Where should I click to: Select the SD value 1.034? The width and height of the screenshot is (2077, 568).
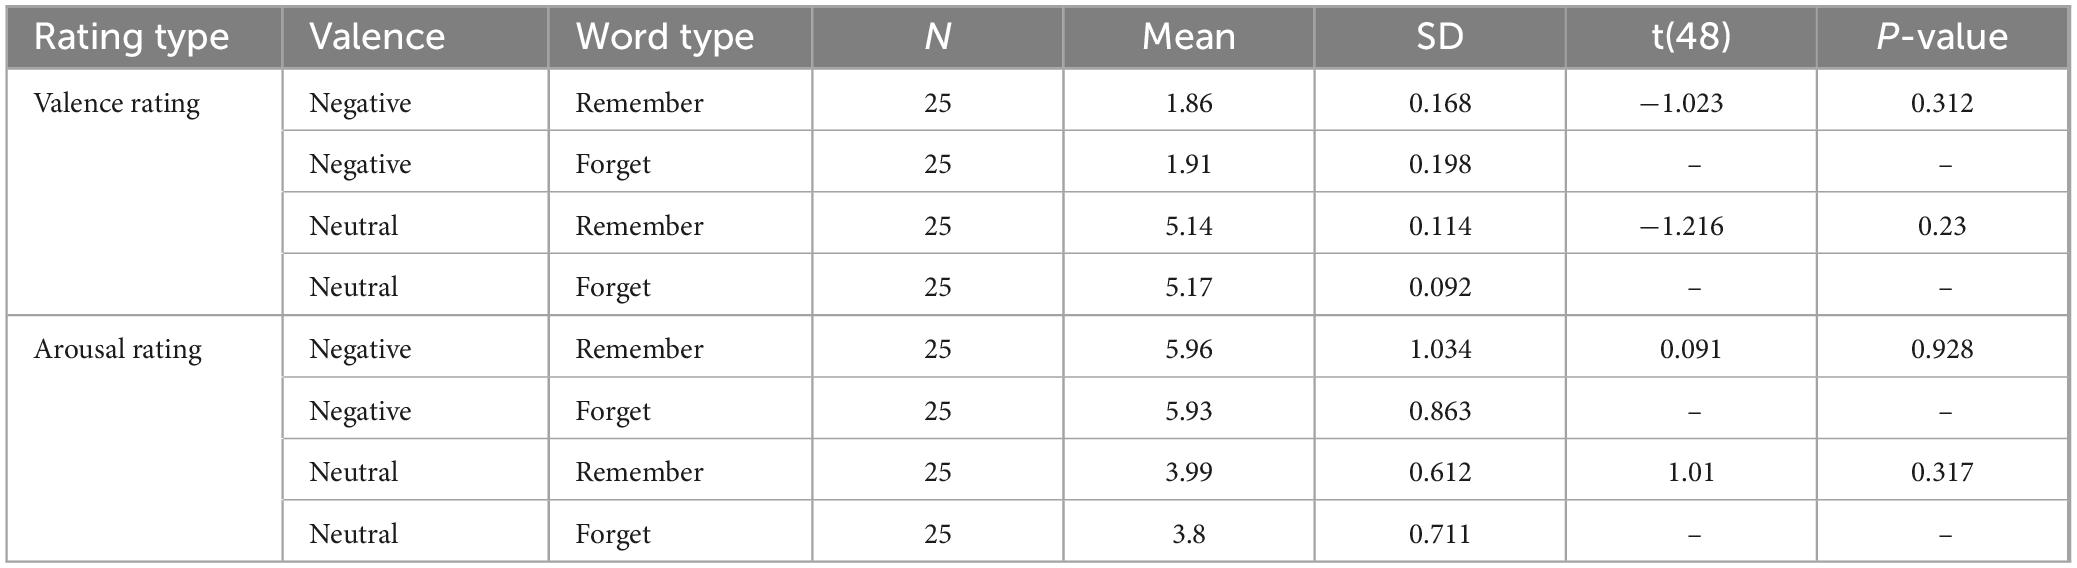point(1440,349)
